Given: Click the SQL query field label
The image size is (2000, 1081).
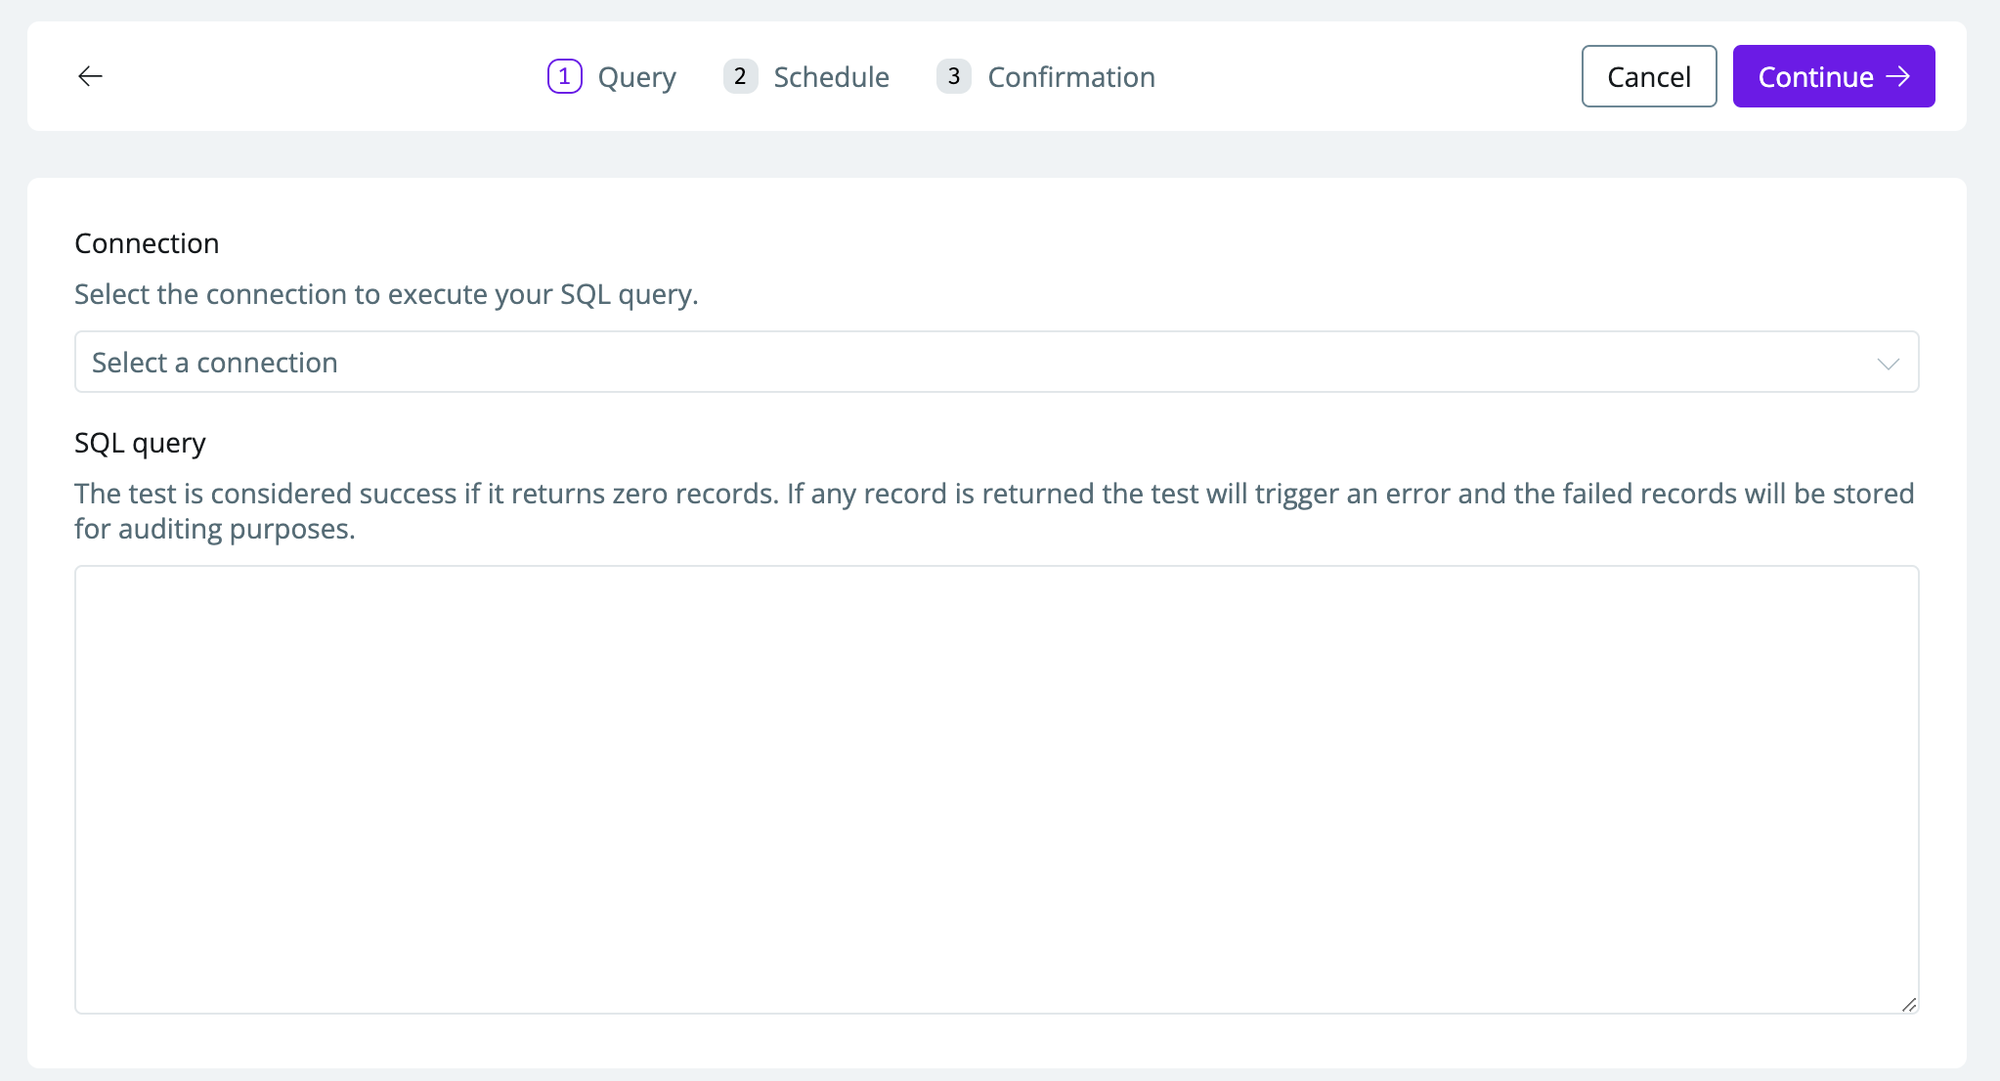Looking at the screenshot, I should [x=140, y=442].
